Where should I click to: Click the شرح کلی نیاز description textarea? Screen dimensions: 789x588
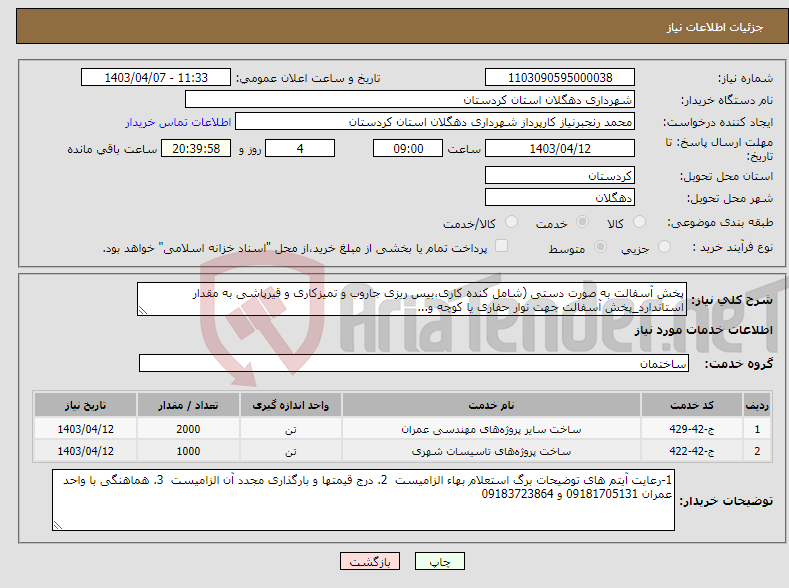coord(412,299)
